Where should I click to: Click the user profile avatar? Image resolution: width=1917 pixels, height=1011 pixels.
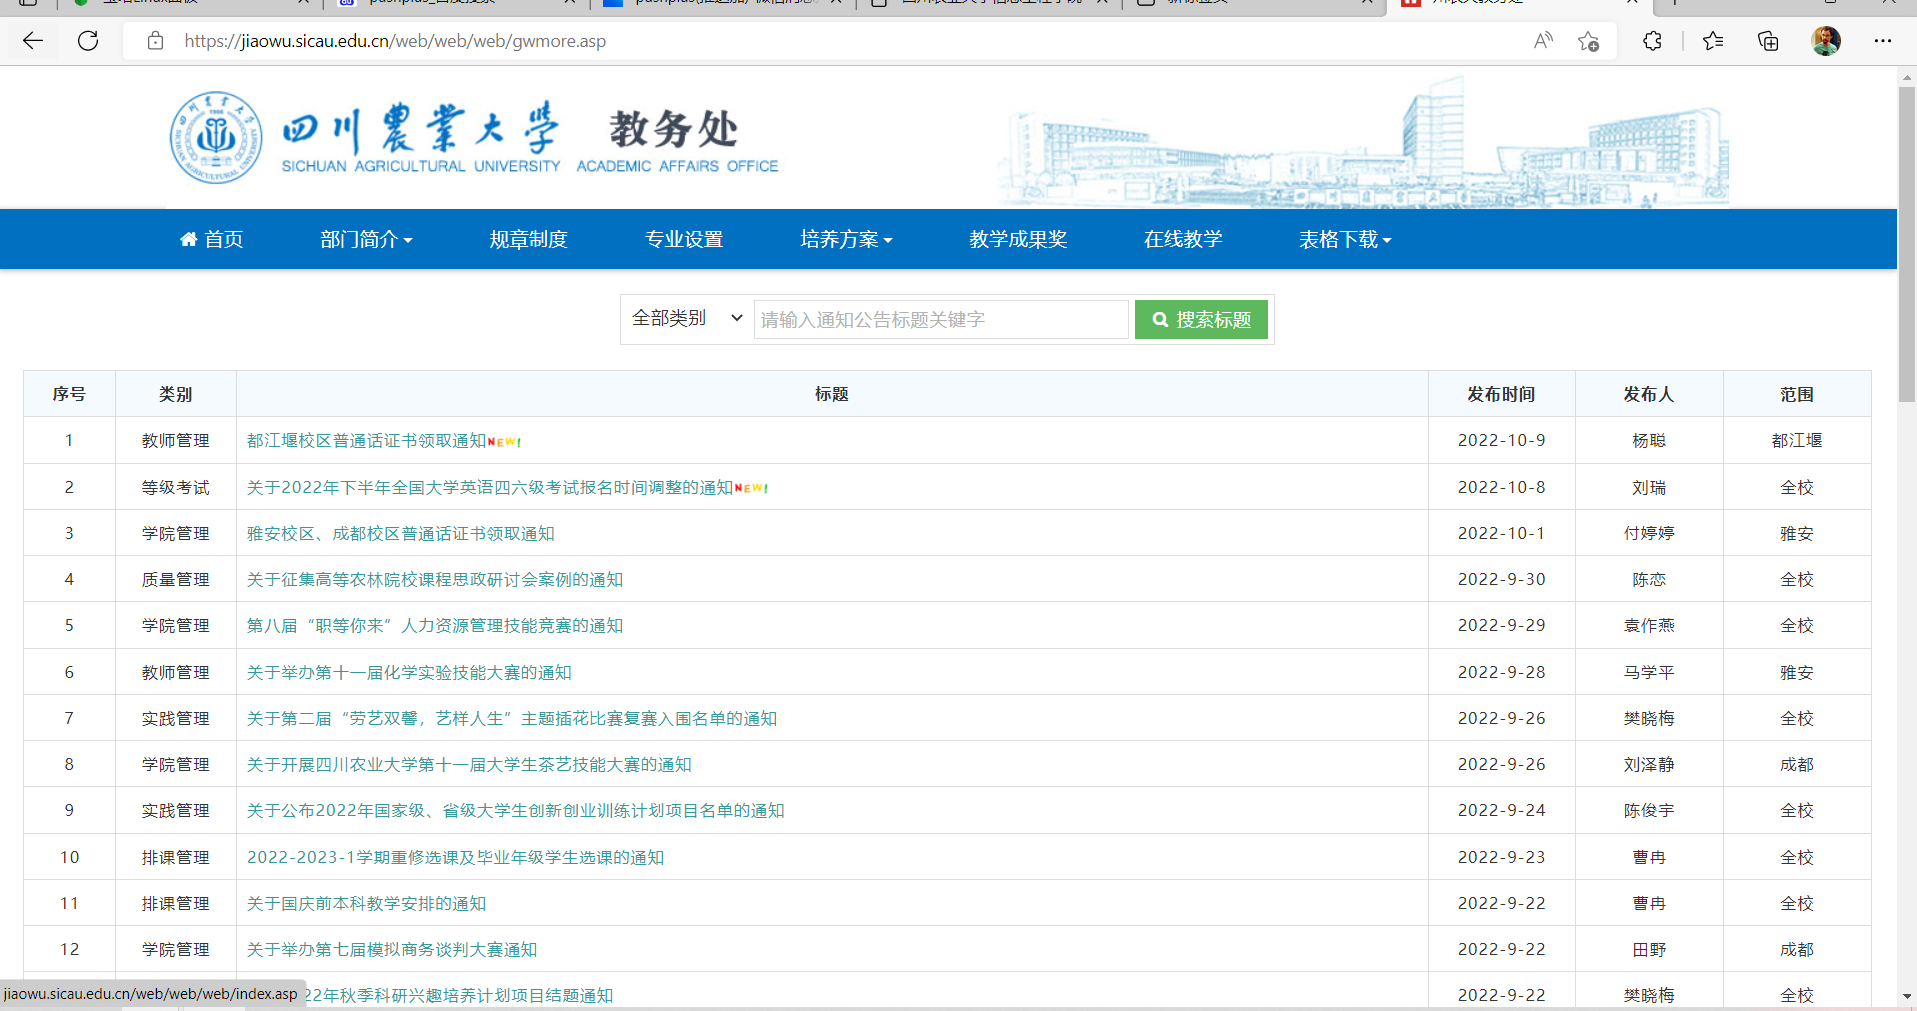[1826, 41]
